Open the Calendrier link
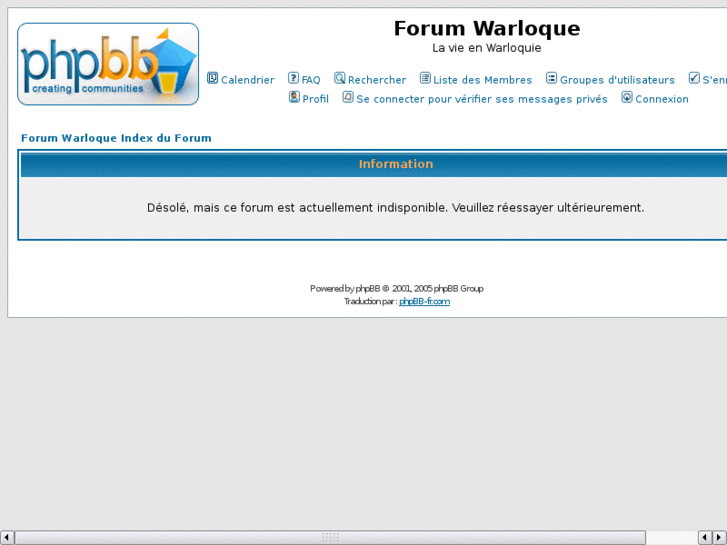727x545 pixels. click(248, 80)
